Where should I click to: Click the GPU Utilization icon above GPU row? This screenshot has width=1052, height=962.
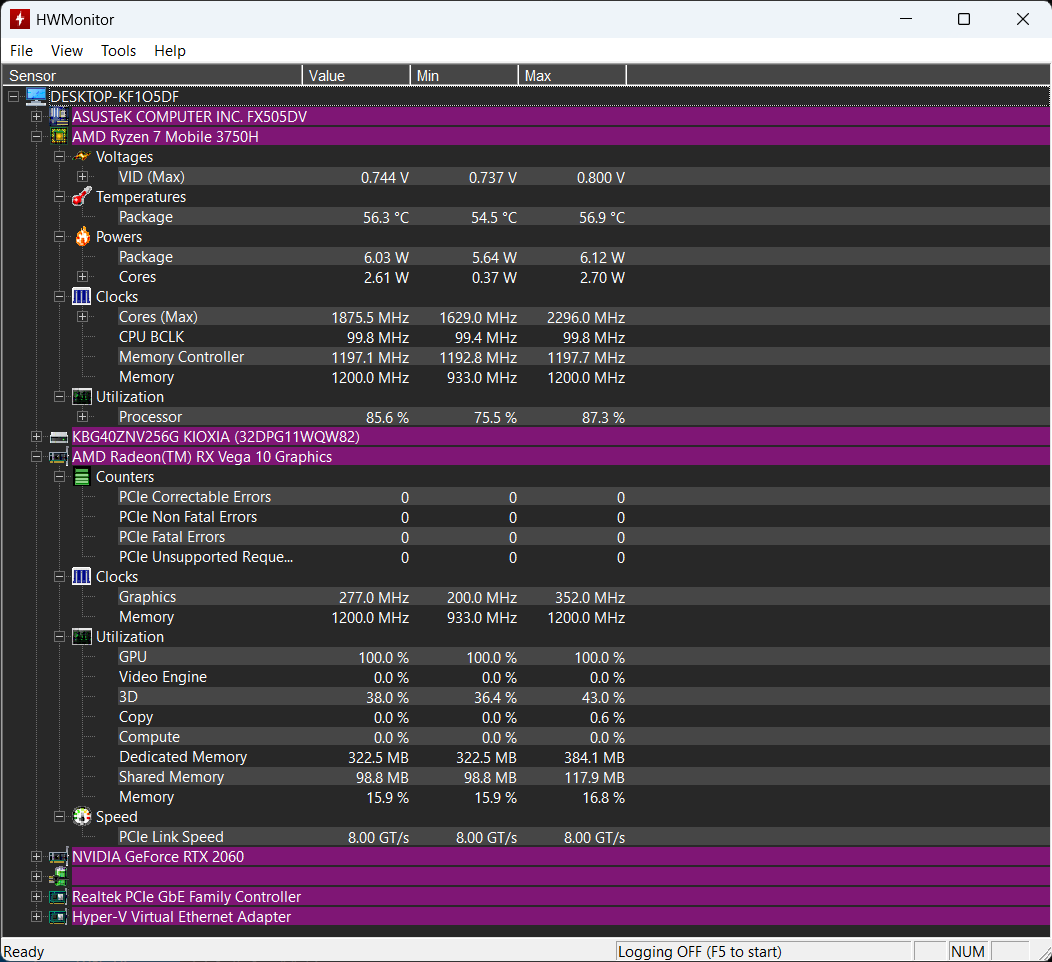click(81, 637)
